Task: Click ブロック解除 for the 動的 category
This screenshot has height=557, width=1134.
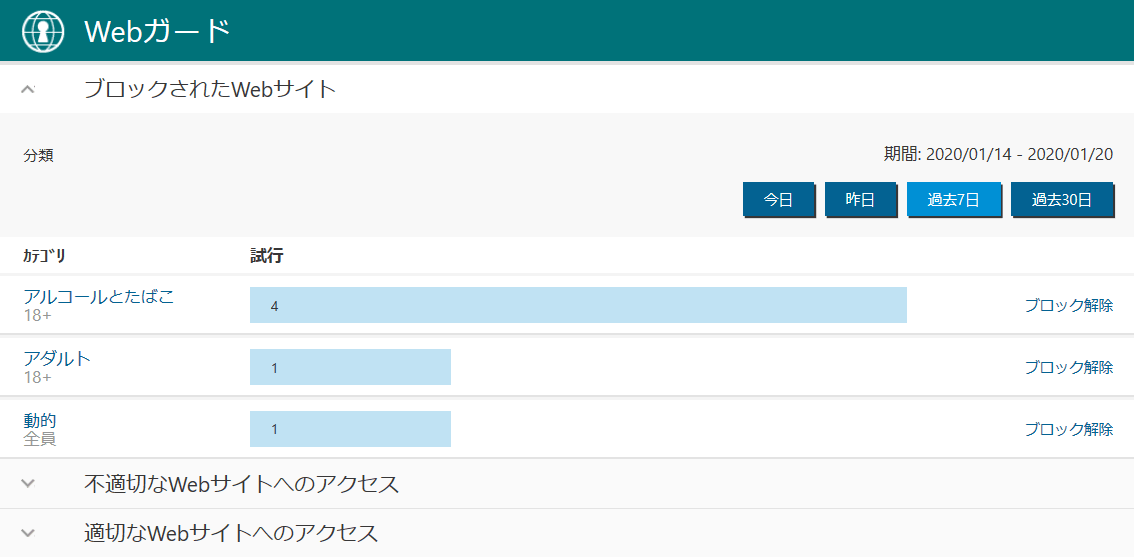Action: click(x=1068, y=429)
